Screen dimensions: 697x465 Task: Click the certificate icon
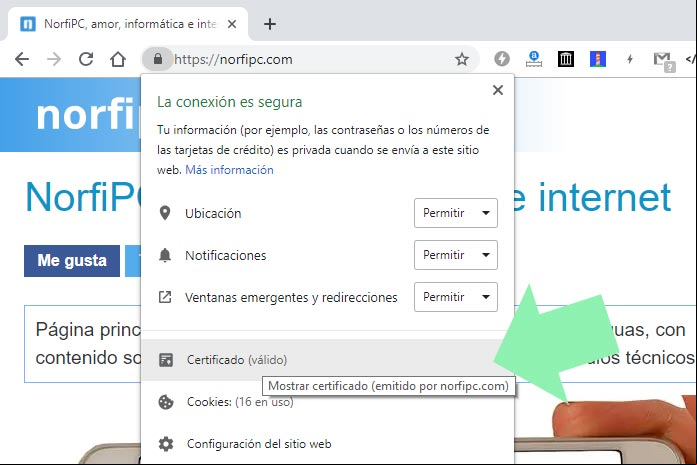pyautogui.click(x=166, y=360)
